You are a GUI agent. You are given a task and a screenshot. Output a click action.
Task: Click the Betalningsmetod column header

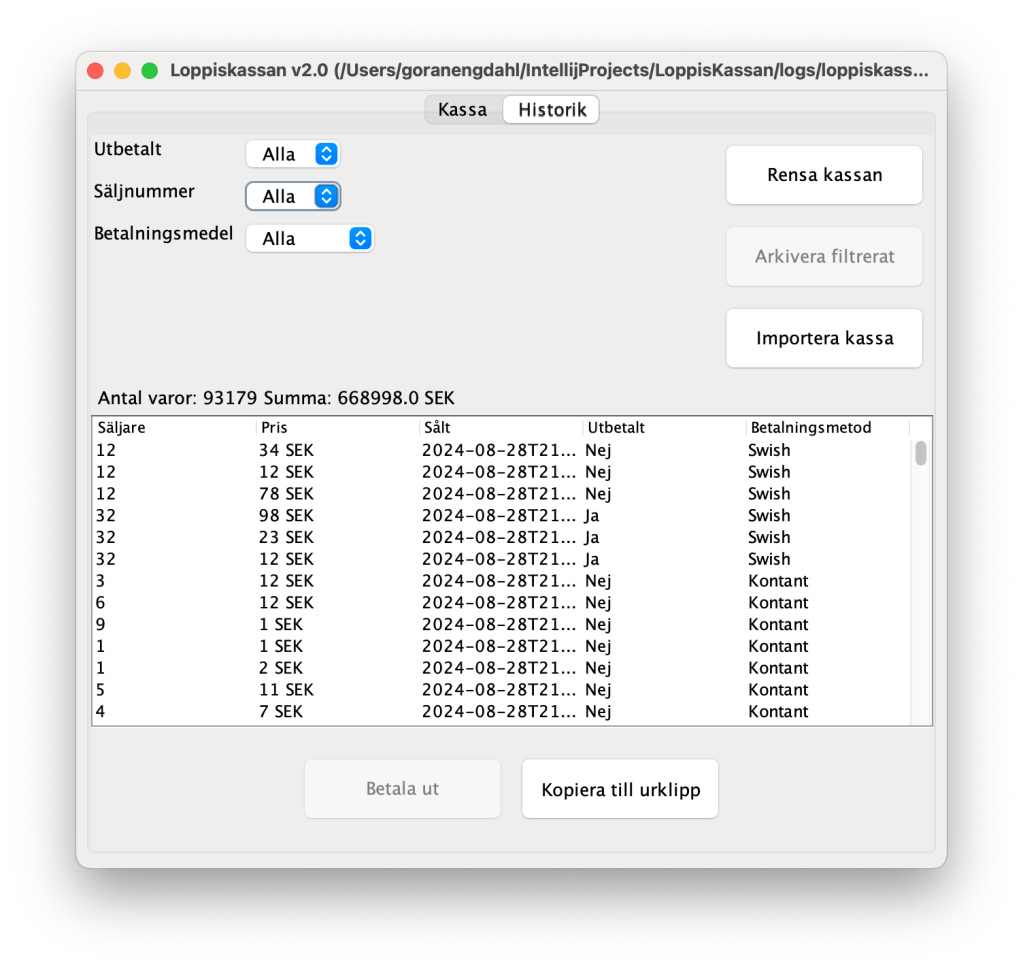click(x=827, y=428)
